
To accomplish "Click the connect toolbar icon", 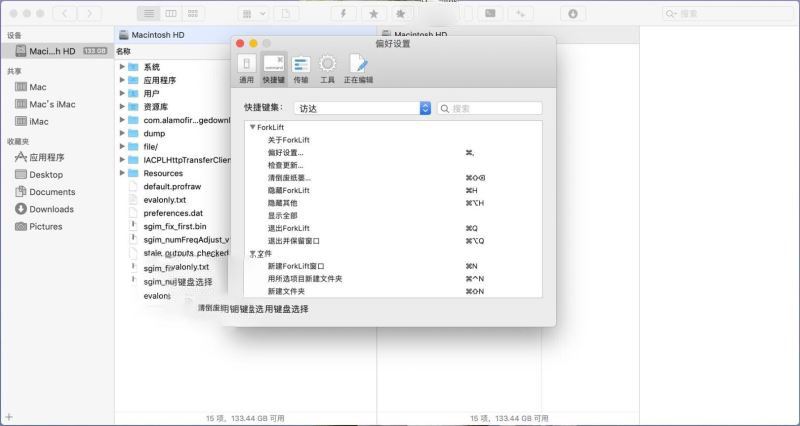I will pyautogui.click(x=520, y=14).
